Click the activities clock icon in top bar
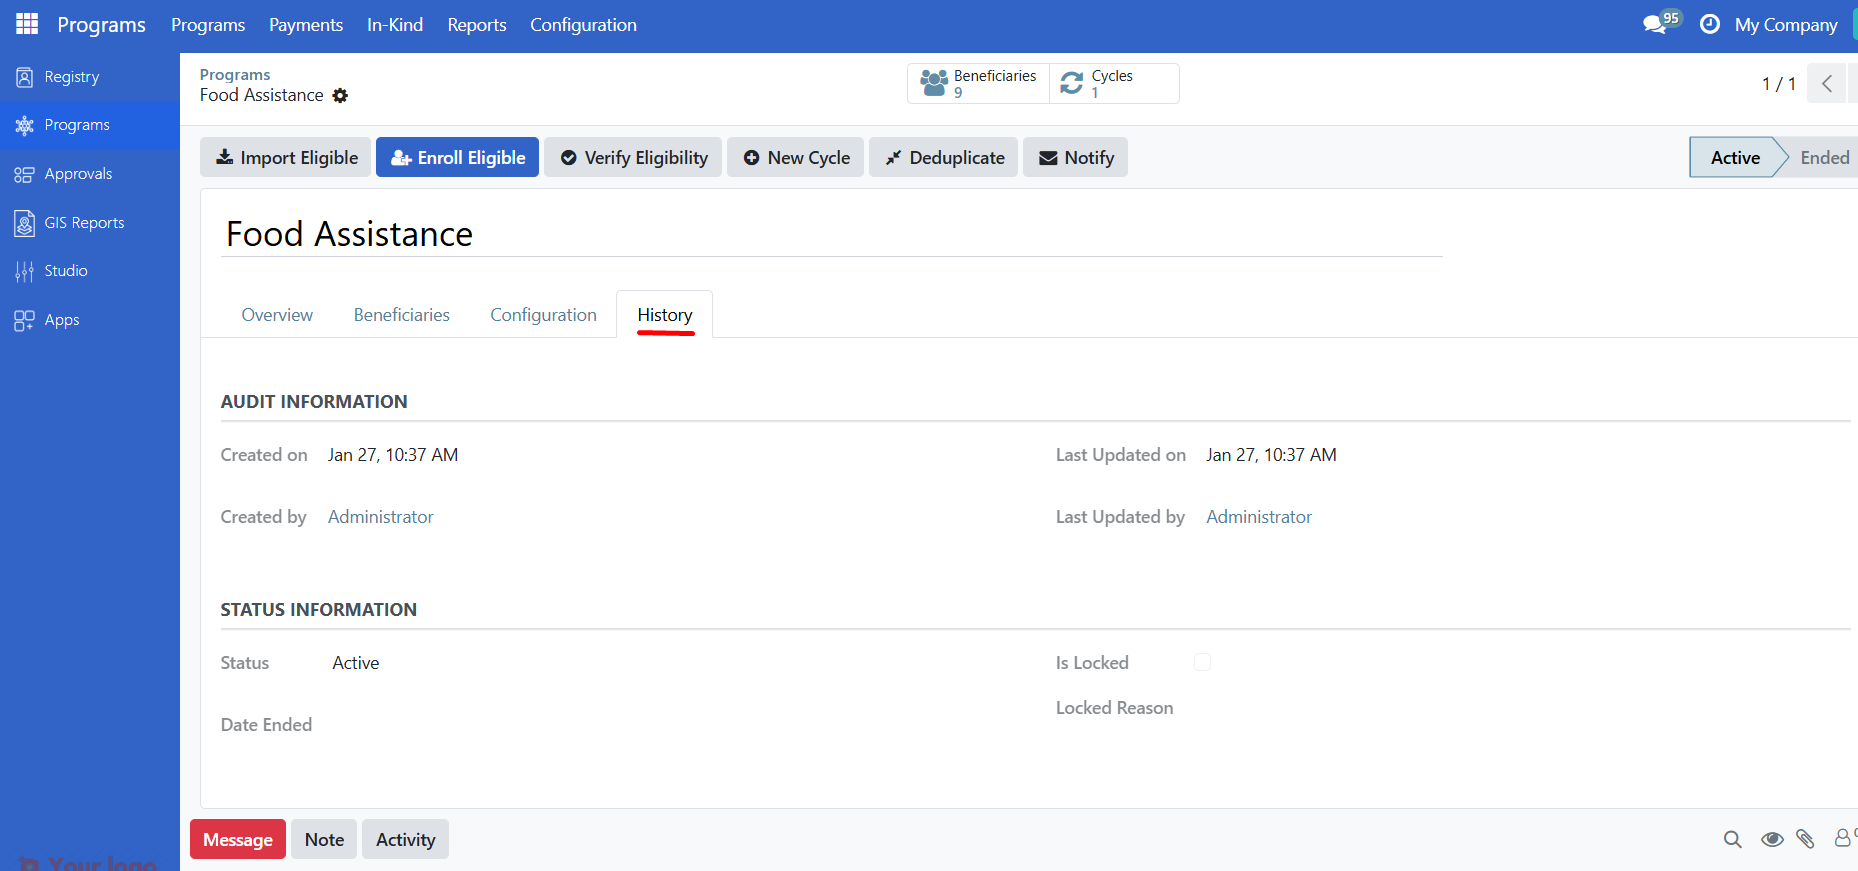1858x871 pixels. tap(1710, 24)
